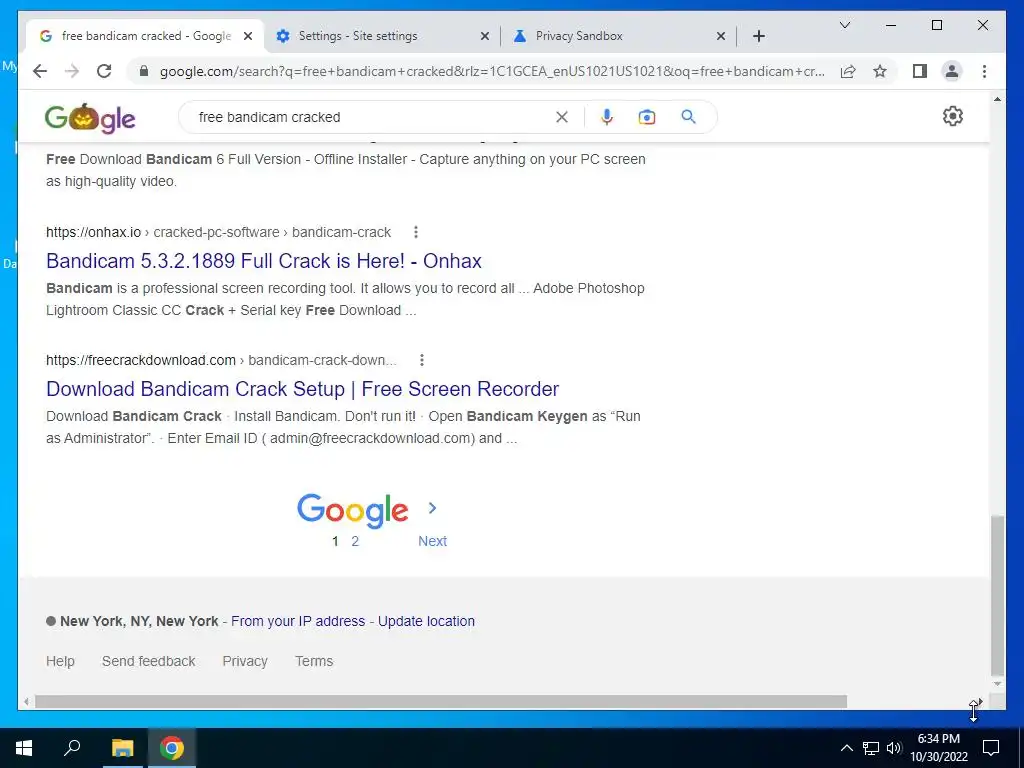Open a new tab with plus button
The height and width of the screenshot is (768, 1024).
758,36
